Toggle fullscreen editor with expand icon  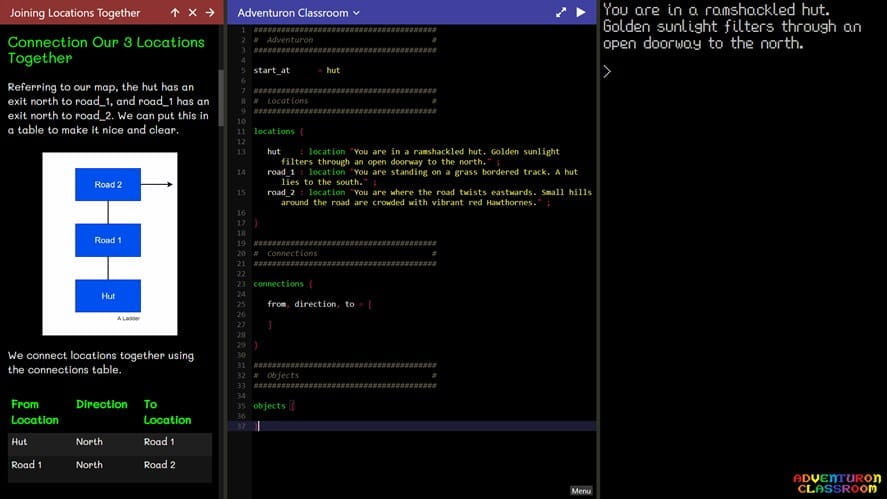(561, 13)
